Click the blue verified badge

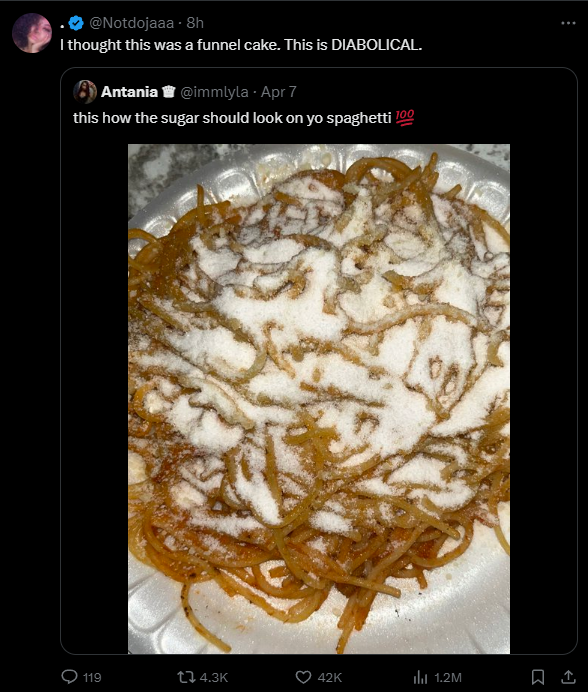(x=76, y=23)
